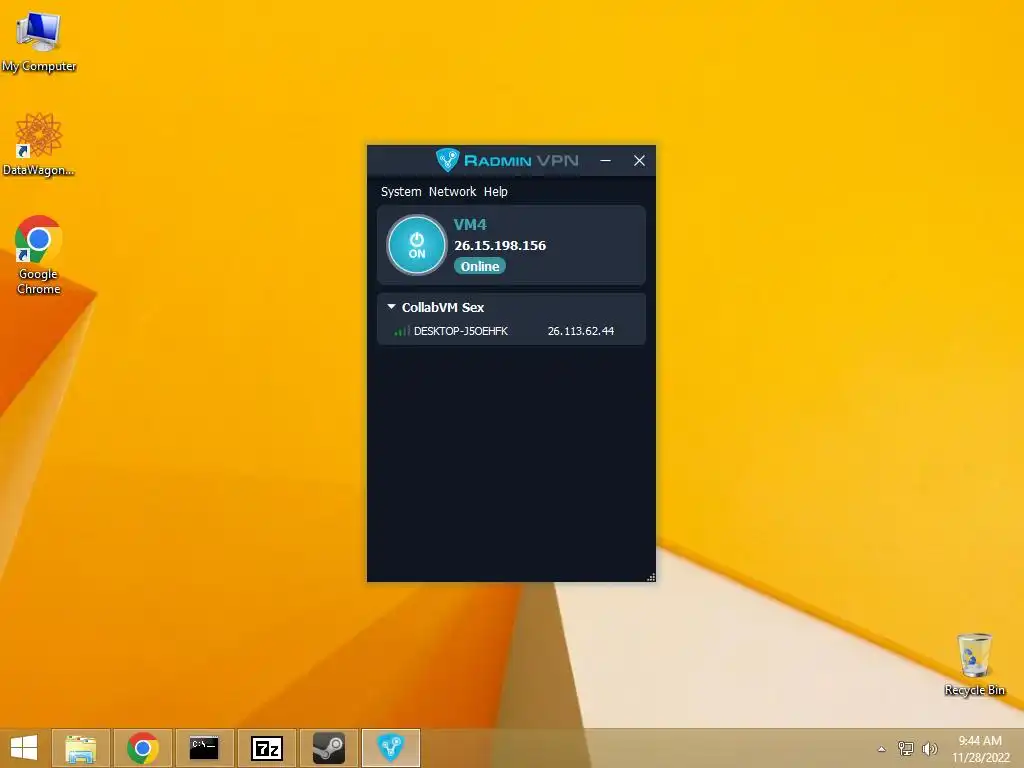This screenshot has height=768, width=1024.
Task: Collapse the CollabVM Sex network group
Action: [x=391, y=306]
